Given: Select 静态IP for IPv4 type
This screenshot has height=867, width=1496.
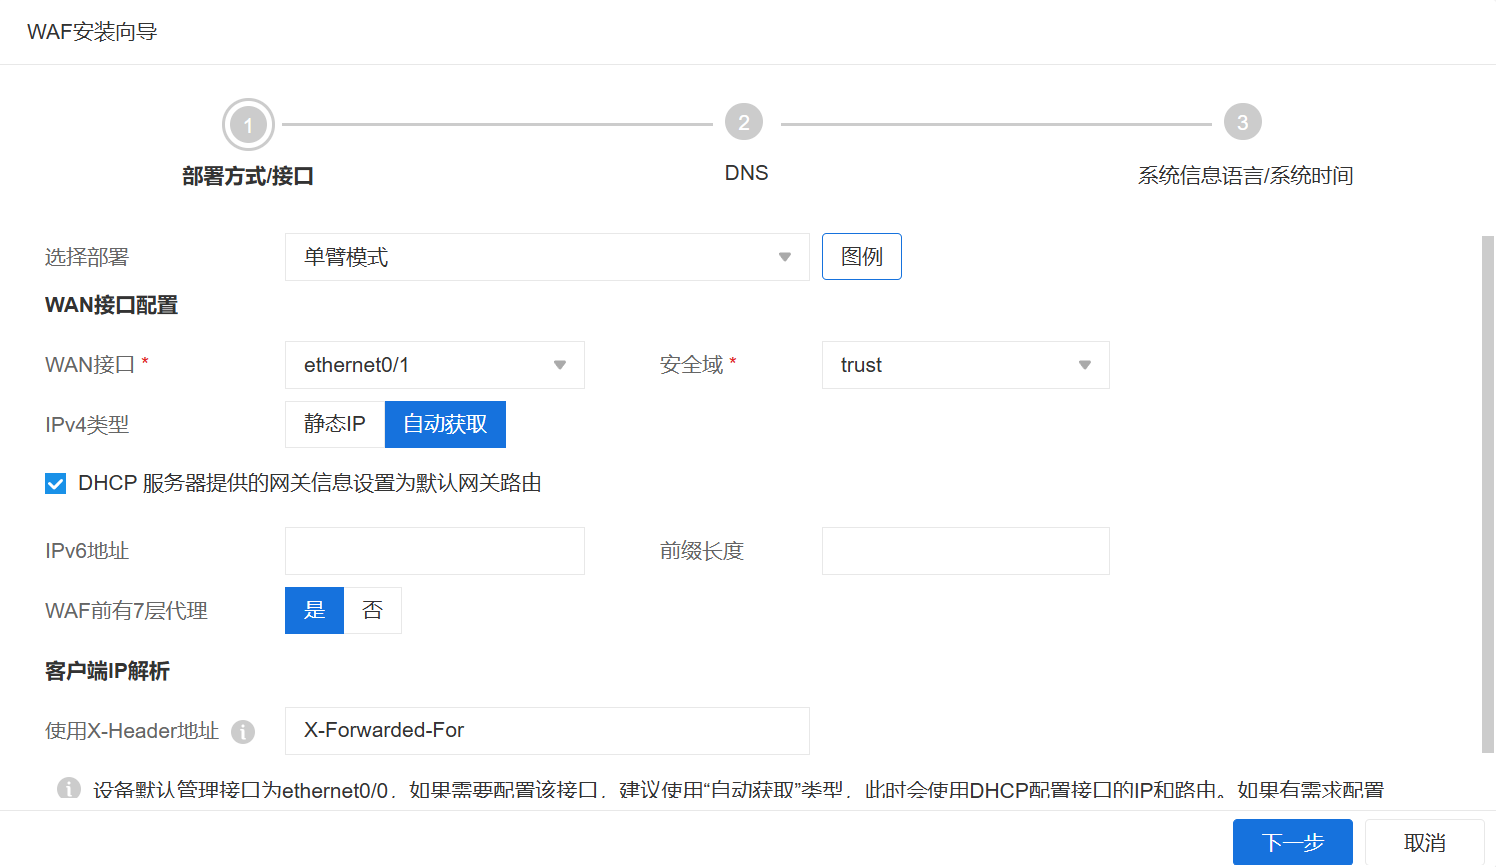Looking at the screenshot, I should [335, 424].
